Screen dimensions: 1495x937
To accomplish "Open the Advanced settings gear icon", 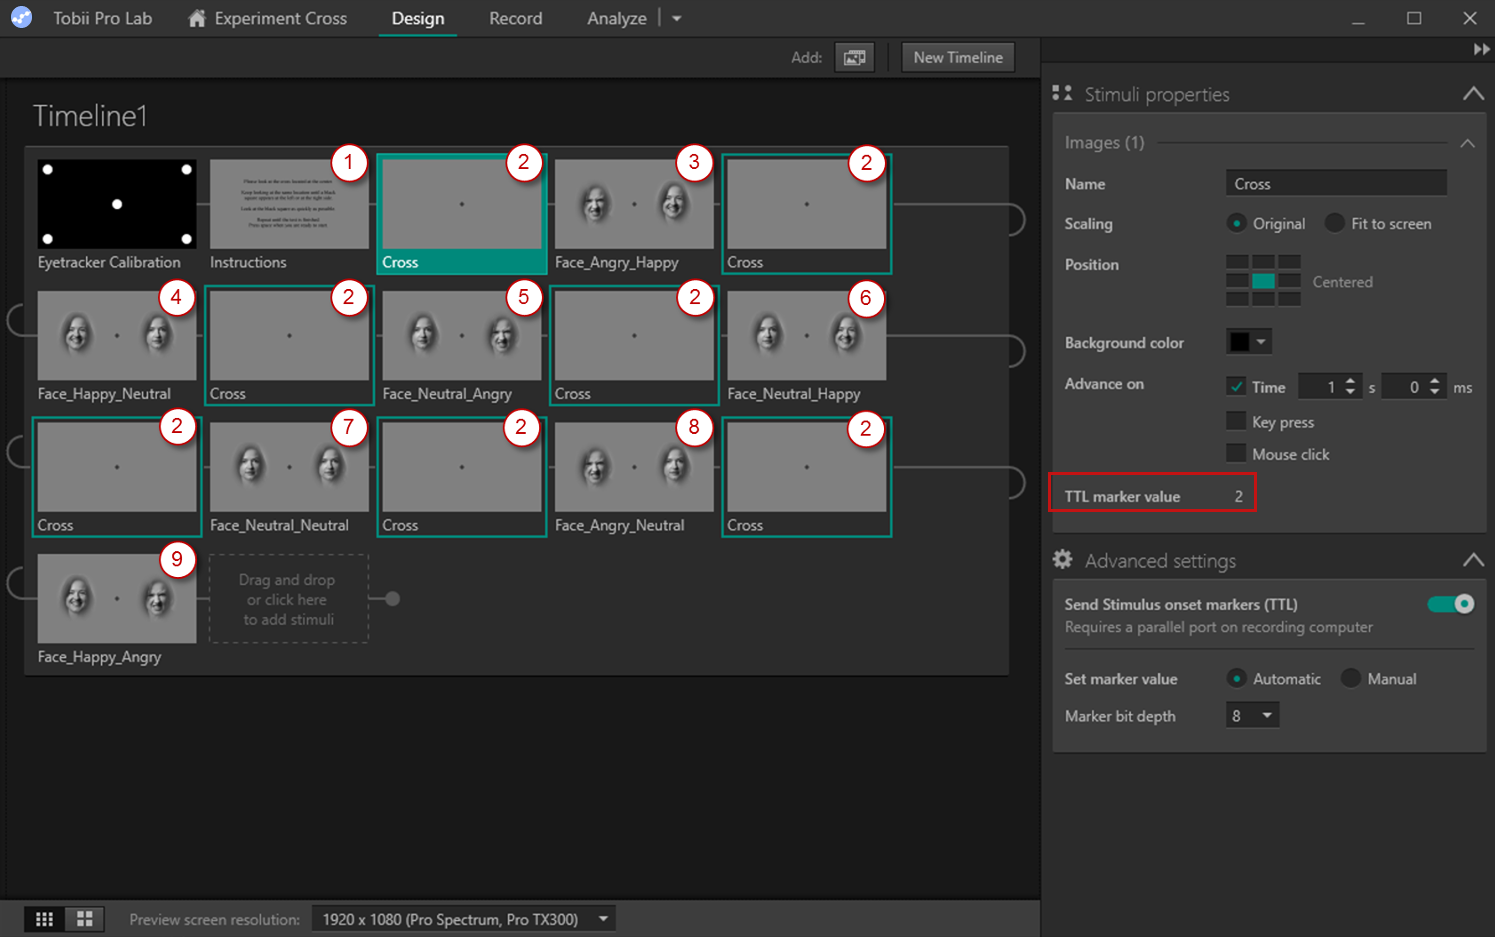I will [x=1062, y=559].
